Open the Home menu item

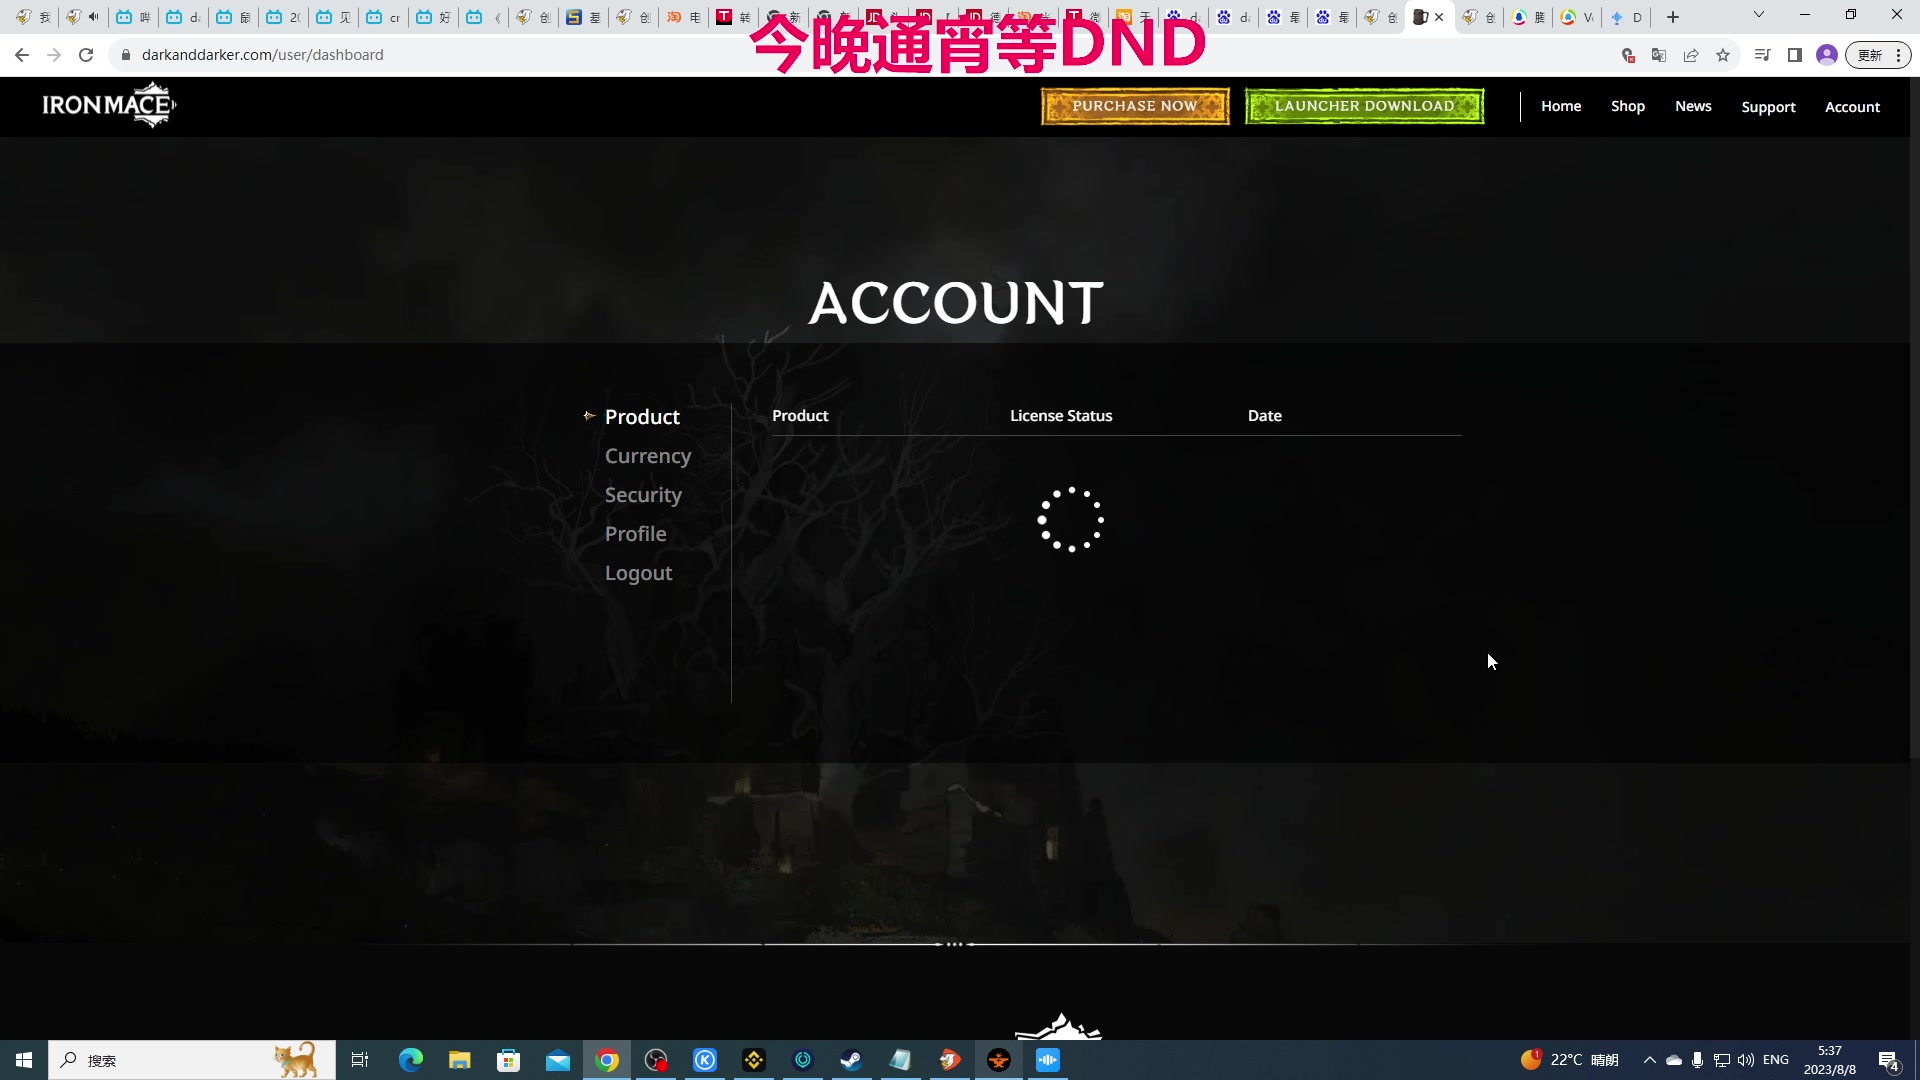click(x=1560, y=106)
